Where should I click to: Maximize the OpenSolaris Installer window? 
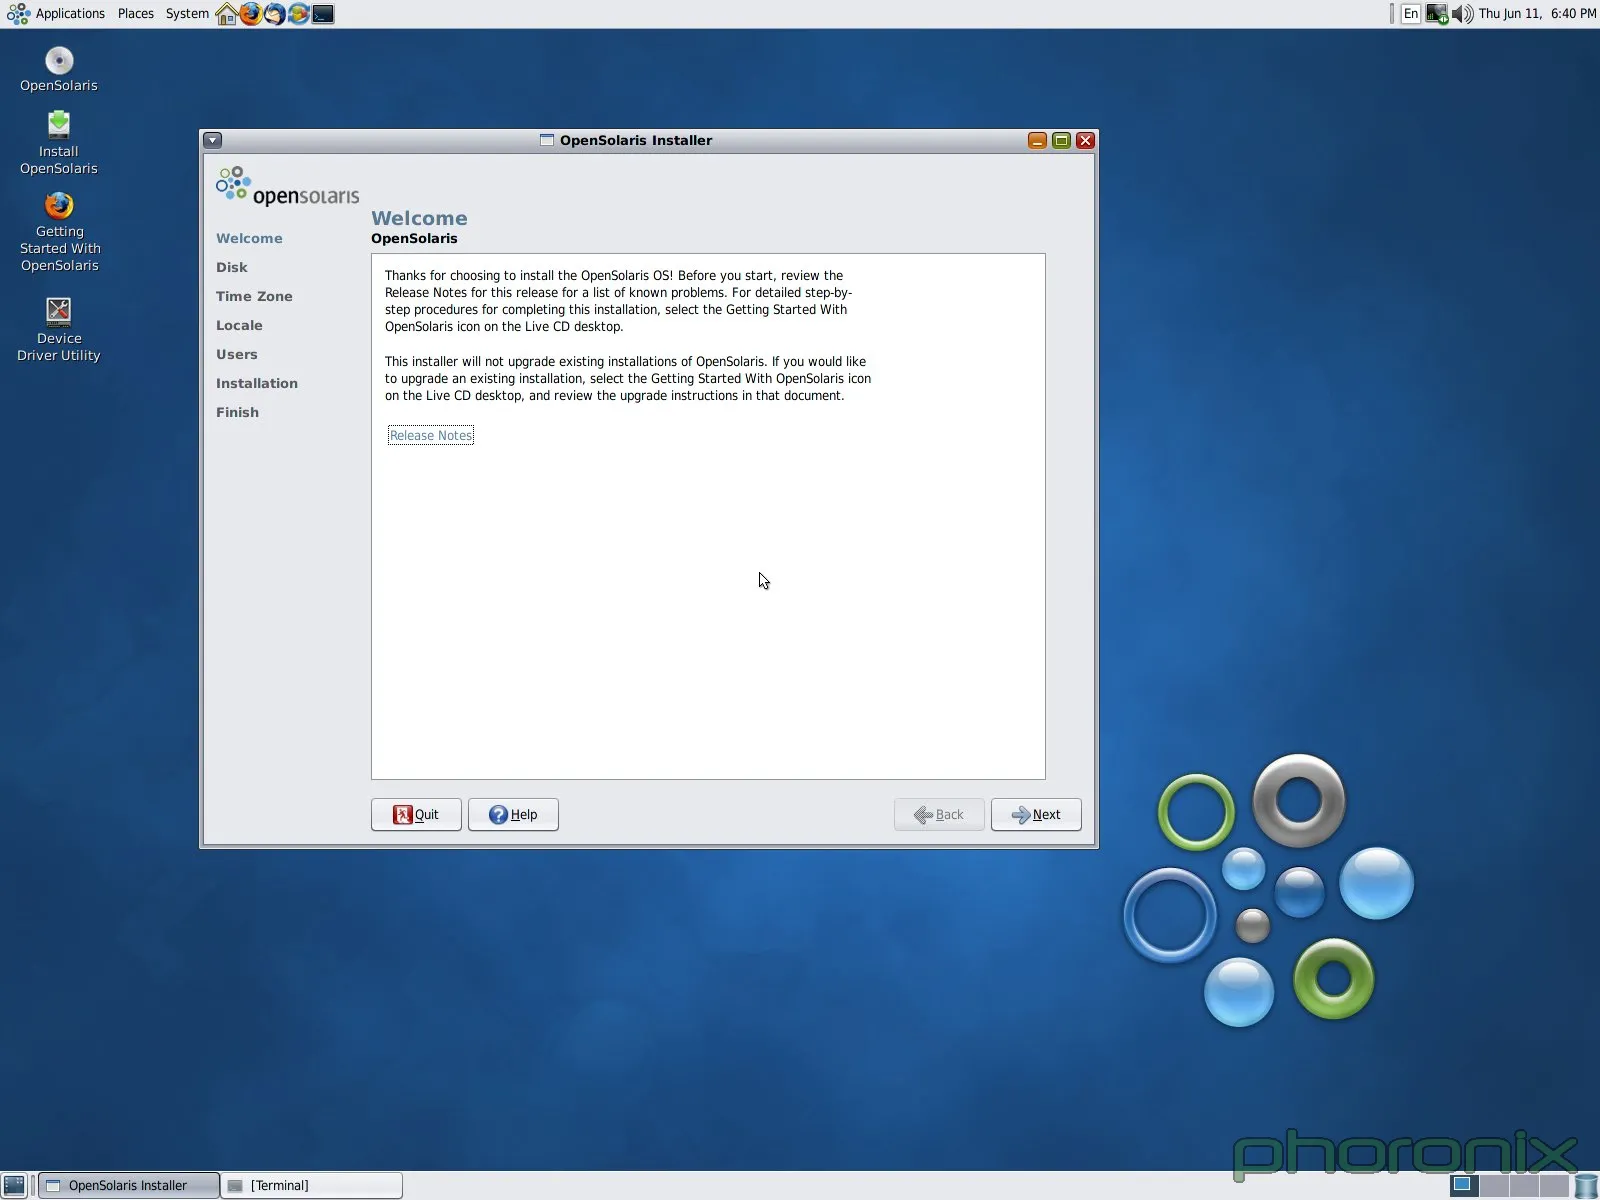1061,141
